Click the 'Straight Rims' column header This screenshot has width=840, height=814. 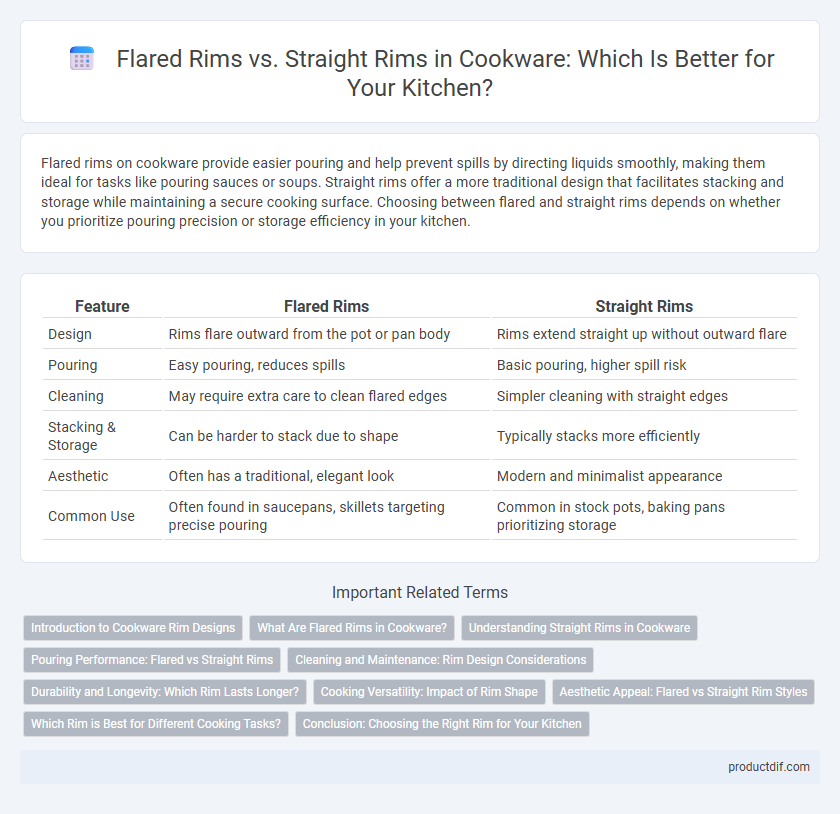point(644,306)
